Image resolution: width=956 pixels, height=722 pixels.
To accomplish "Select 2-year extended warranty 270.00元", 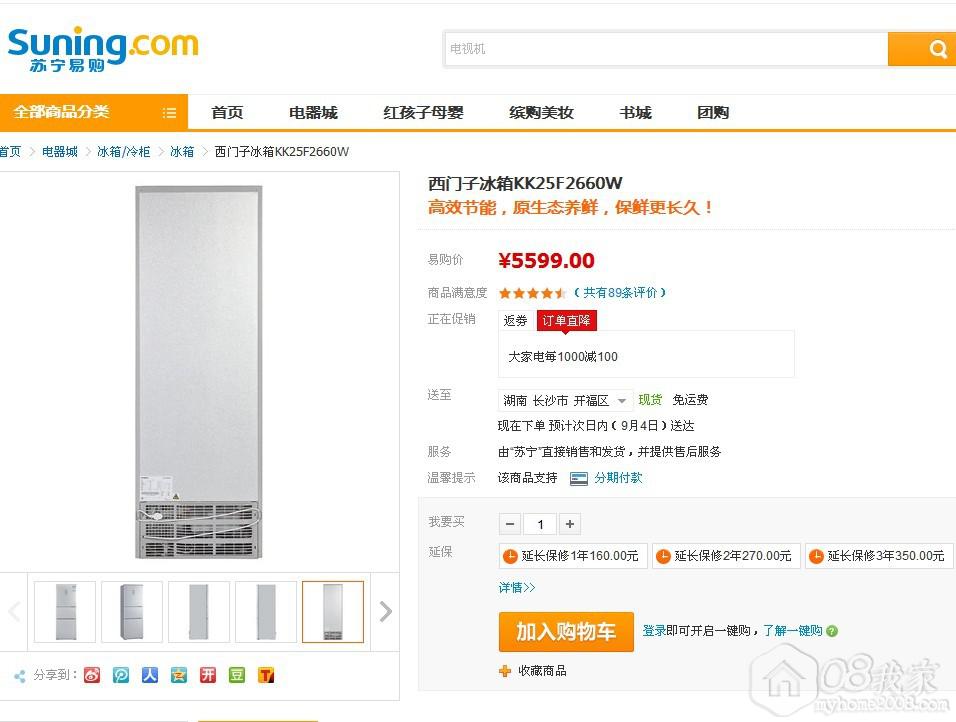I will point(725,556).
